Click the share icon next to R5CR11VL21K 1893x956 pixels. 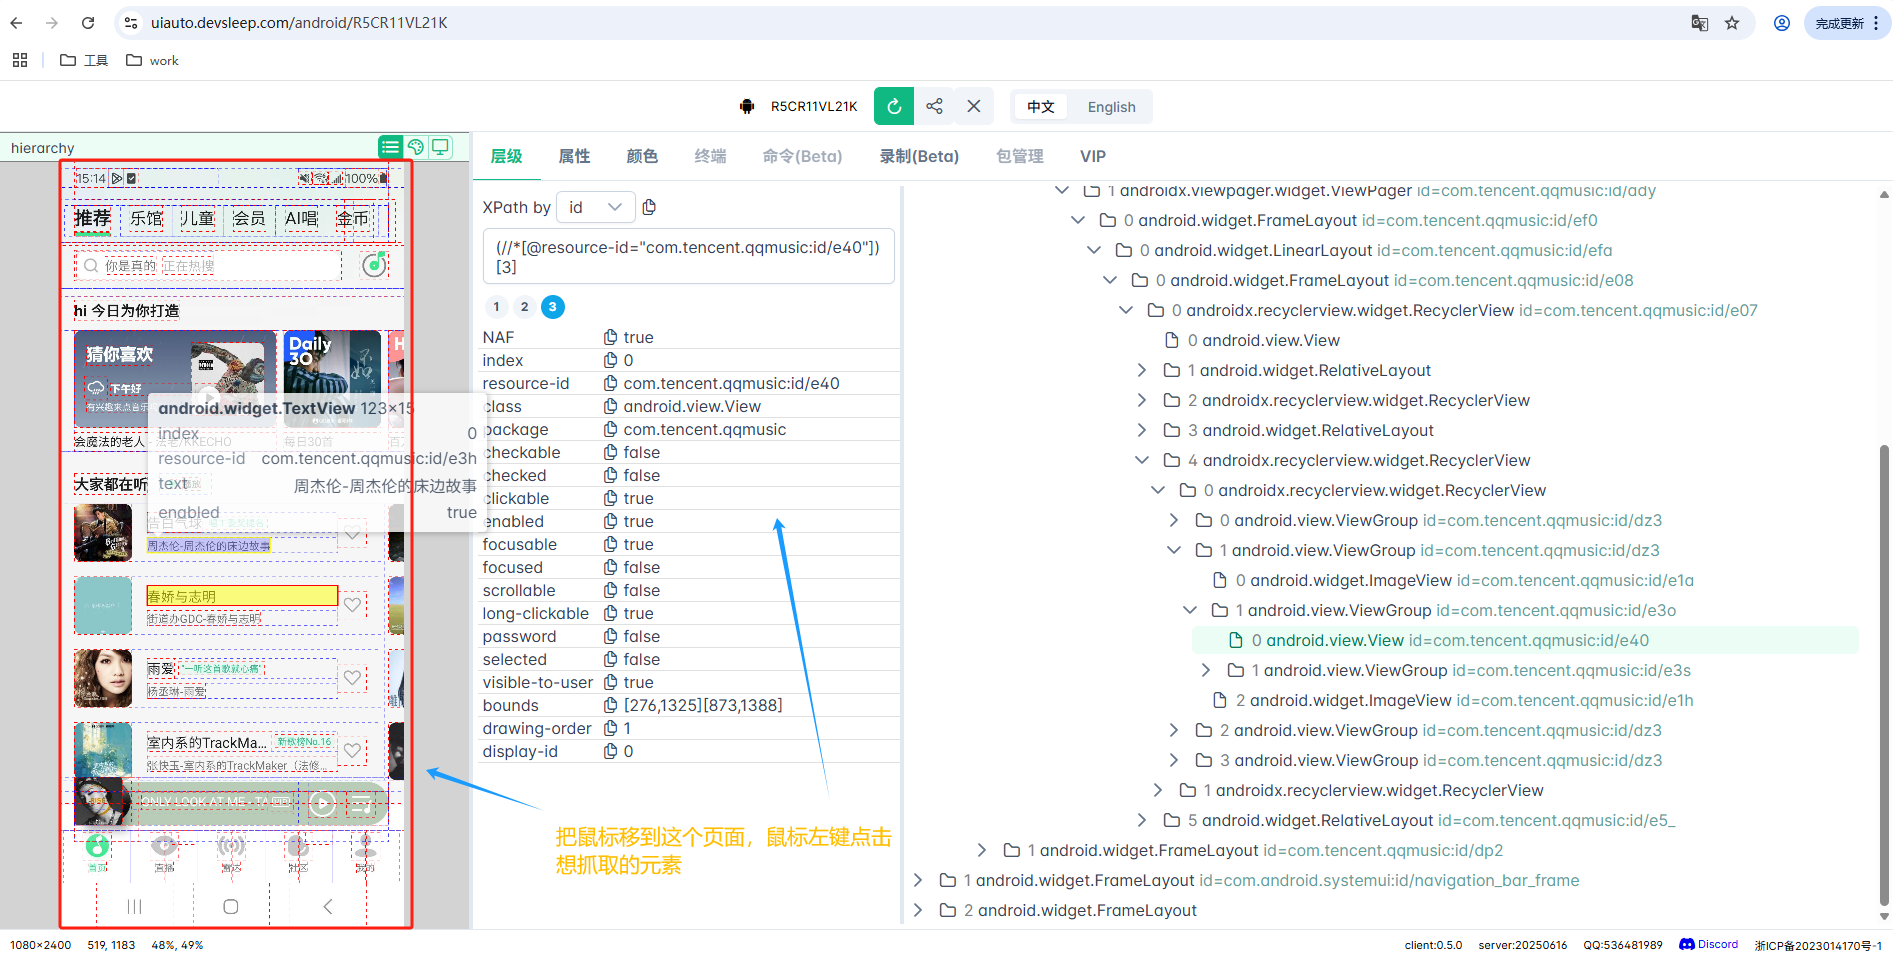pos(934,105)
